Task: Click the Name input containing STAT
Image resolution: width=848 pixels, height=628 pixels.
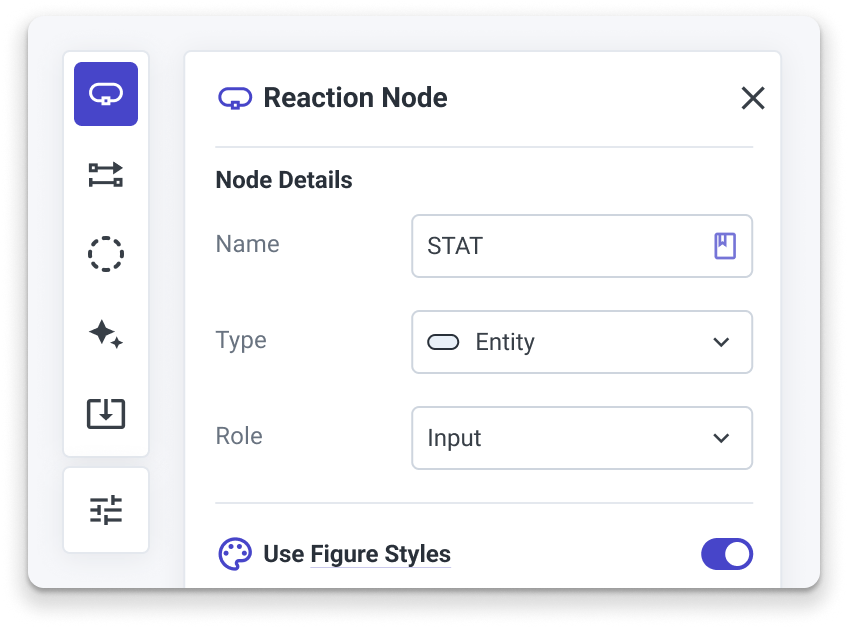Action: pos(582,246)
